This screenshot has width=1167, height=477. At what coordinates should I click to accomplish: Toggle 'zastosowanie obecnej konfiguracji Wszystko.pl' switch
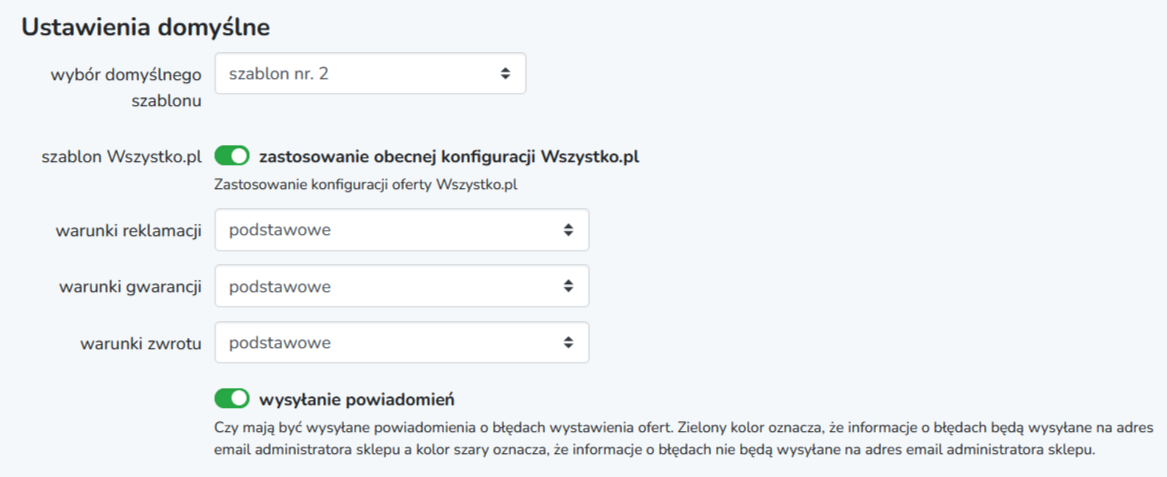point(231,156)
